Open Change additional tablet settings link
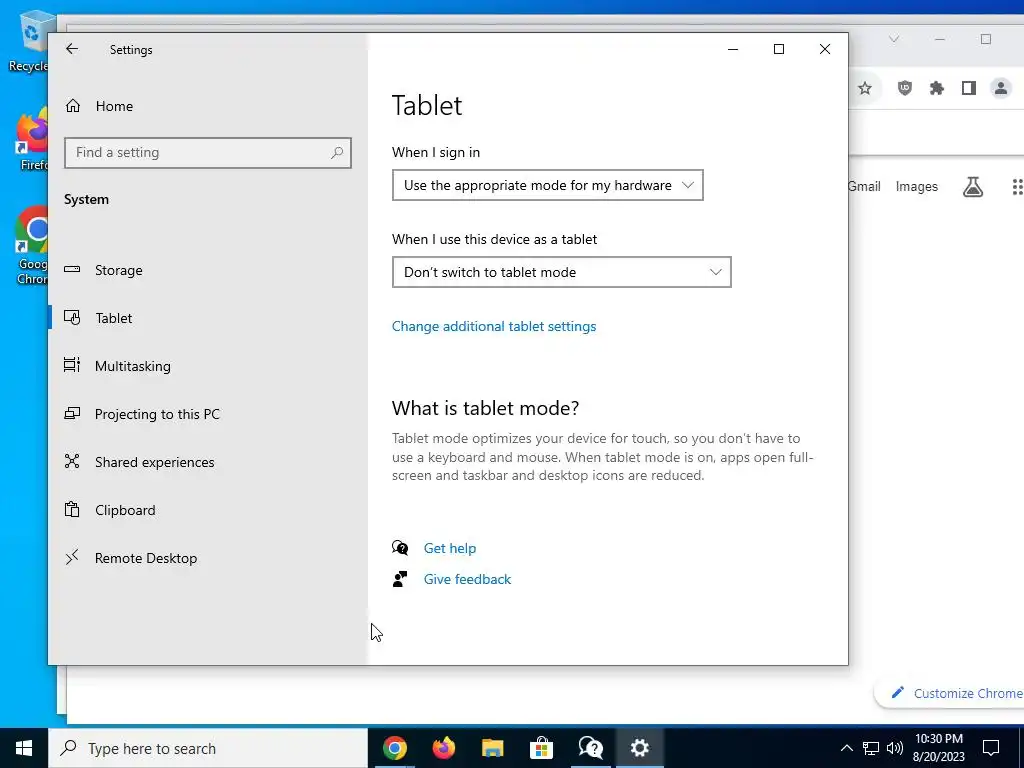 click(494, 327)
